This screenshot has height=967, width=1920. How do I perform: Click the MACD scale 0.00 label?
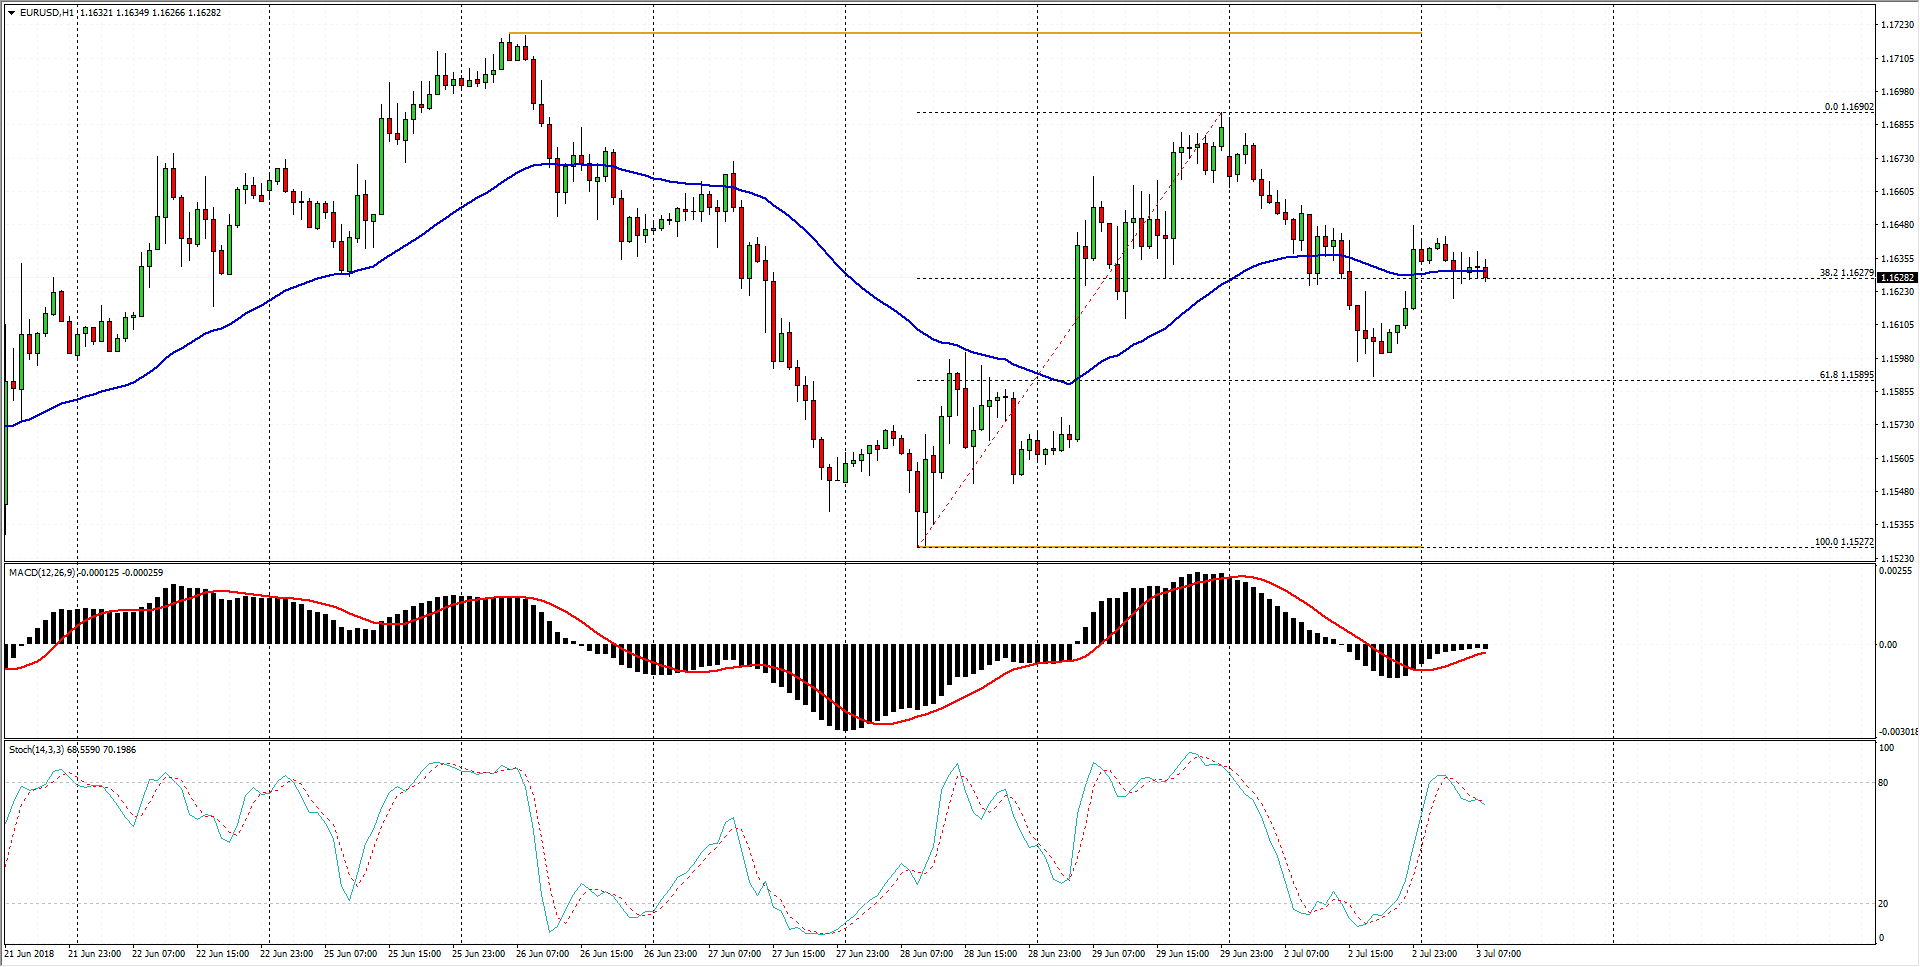pyautogui.click(x=1887, y=645)
